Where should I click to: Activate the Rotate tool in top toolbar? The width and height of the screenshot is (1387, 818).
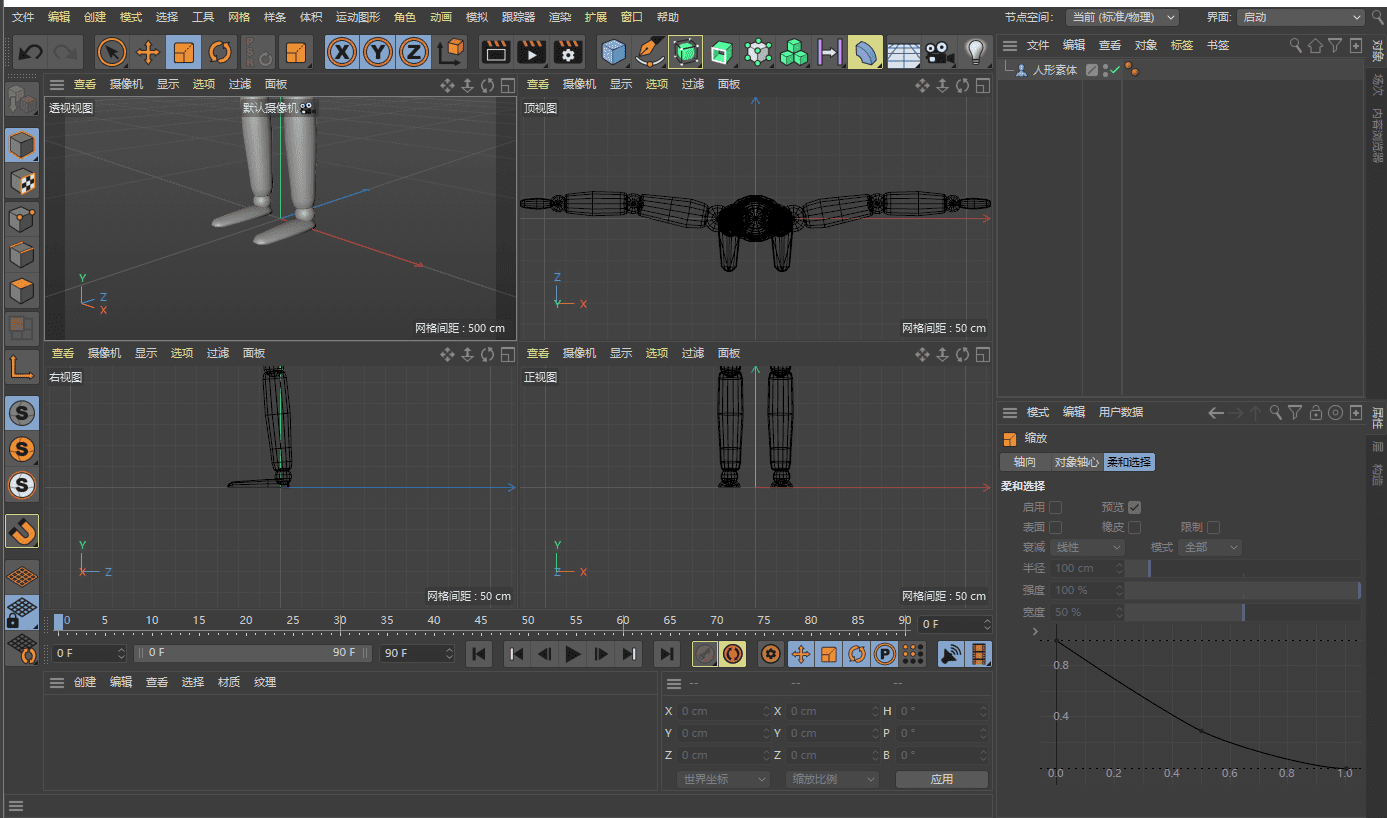(x=220, y=52)
